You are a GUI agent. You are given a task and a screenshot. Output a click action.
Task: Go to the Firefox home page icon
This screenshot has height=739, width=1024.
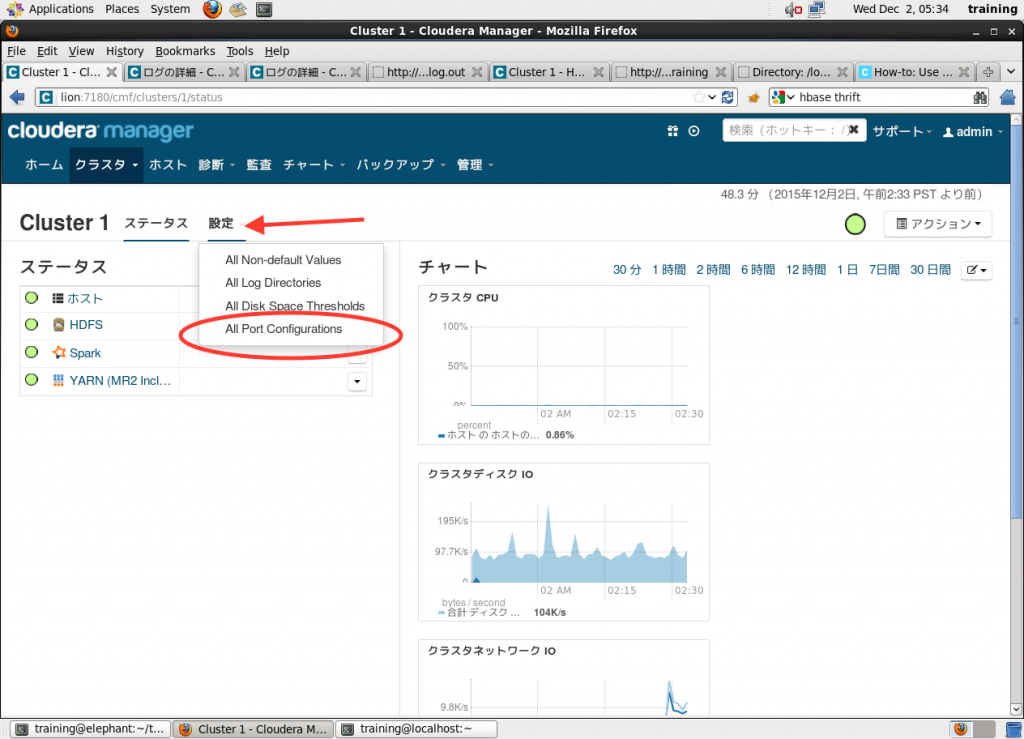coord(1008,97)
